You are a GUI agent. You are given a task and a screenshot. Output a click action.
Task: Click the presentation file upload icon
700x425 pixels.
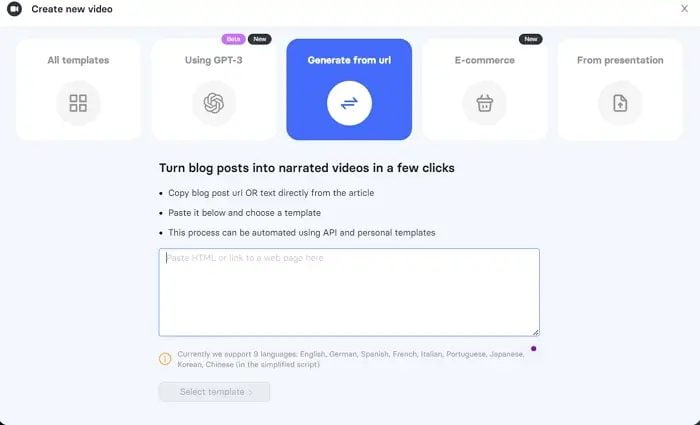(620, 103)
